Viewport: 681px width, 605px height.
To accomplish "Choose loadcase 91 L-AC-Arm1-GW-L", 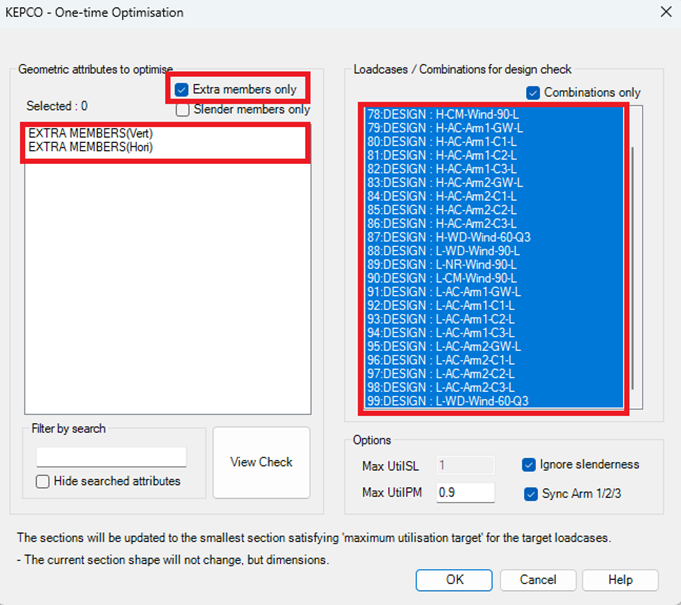I will pos(443,291).
